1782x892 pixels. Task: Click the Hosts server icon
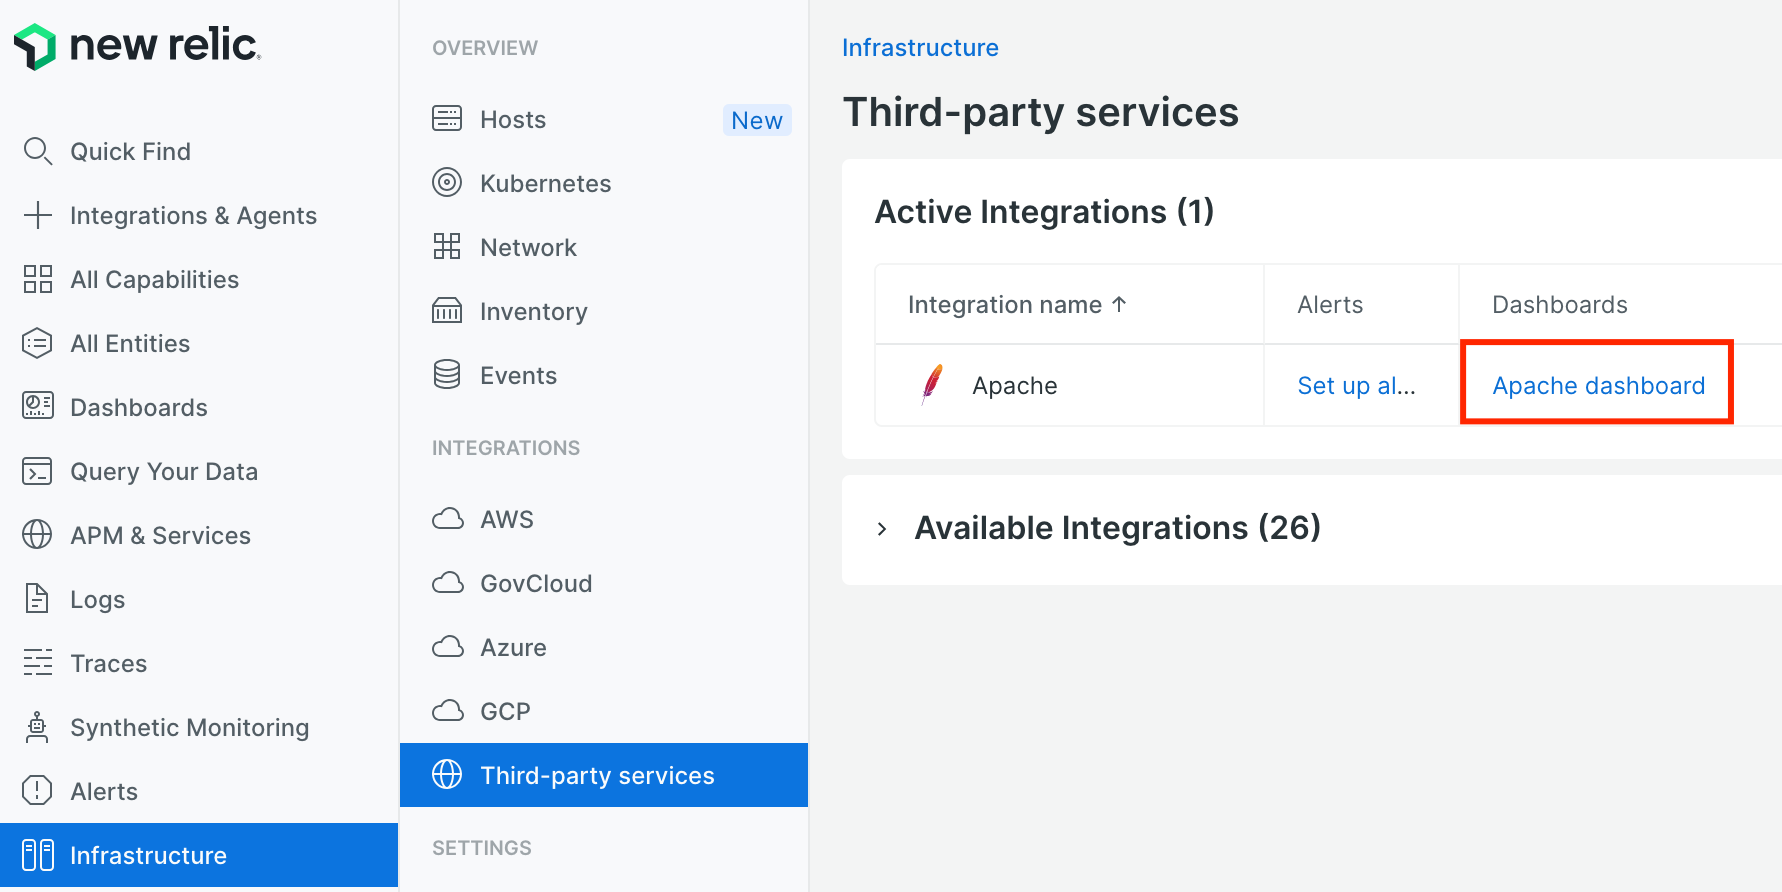[447, 119]
